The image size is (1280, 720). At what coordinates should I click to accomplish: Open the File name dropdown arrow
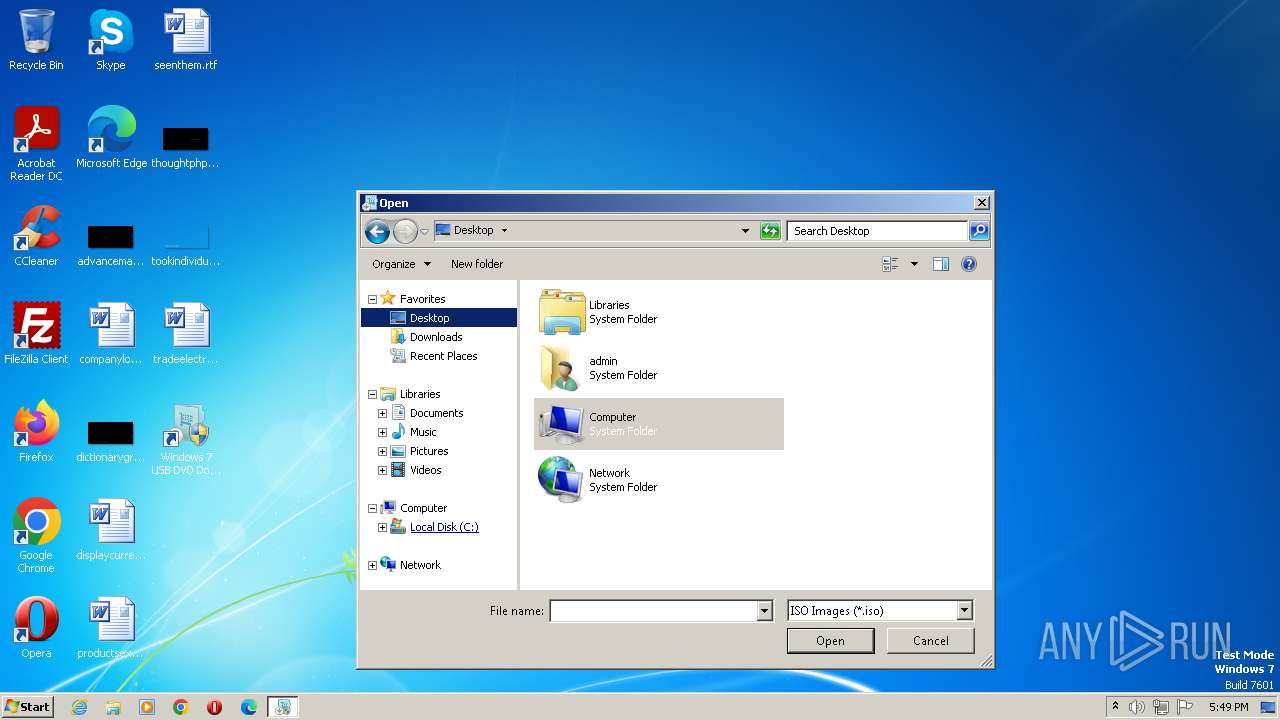[765, 611]
